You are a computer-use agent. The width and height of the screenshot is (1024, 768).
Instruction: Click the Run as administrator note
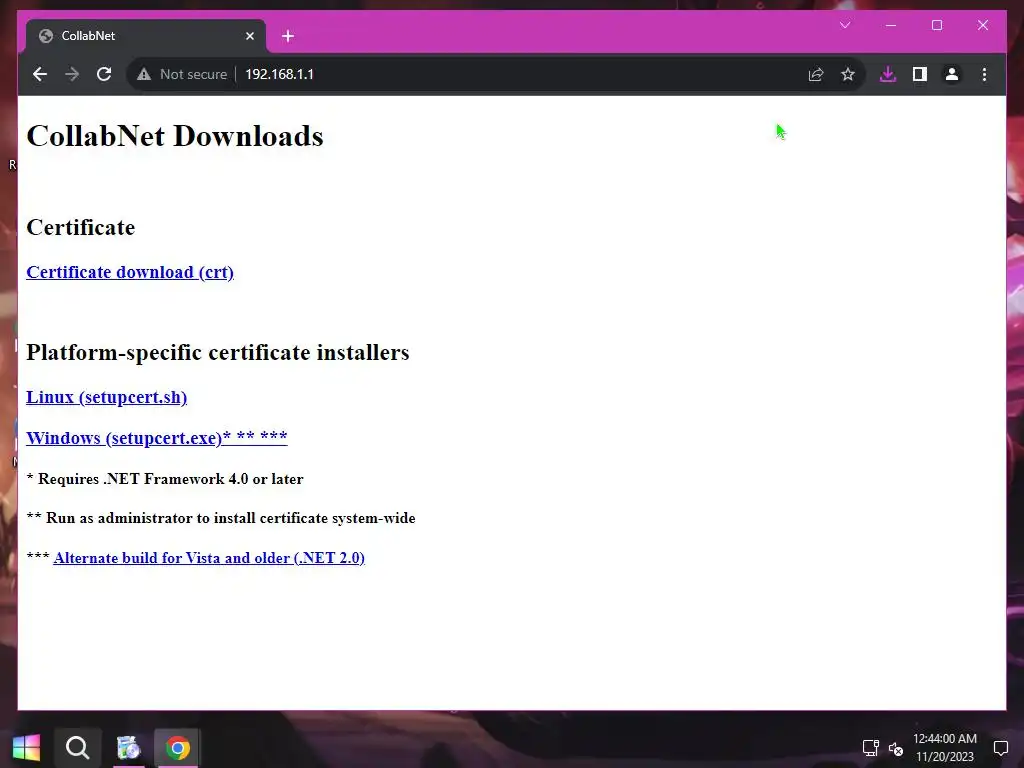tap(221, 518)
